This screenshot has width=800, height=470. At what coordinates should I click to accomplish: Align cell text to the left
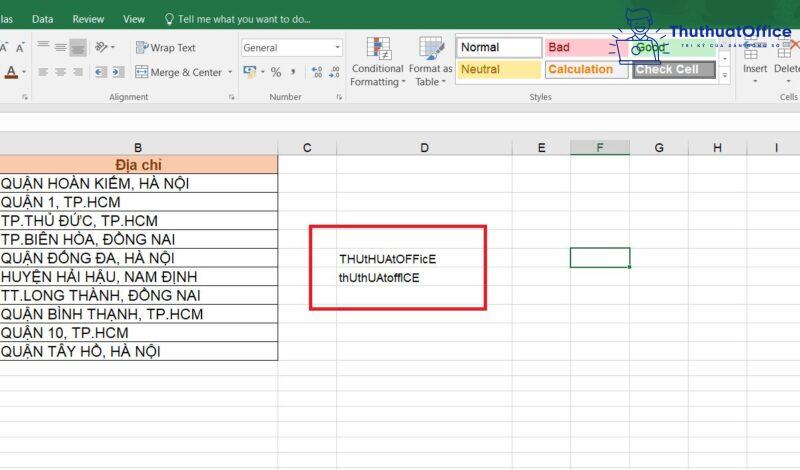coord(43,72)
